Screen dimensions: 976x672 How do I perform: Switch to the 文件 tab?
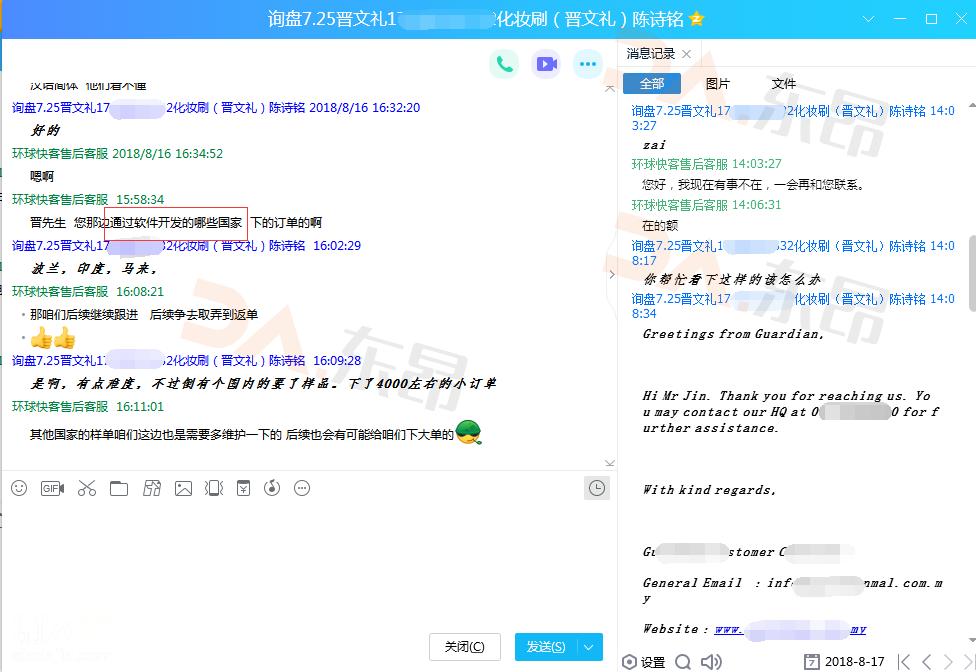(x=783, y=84)
